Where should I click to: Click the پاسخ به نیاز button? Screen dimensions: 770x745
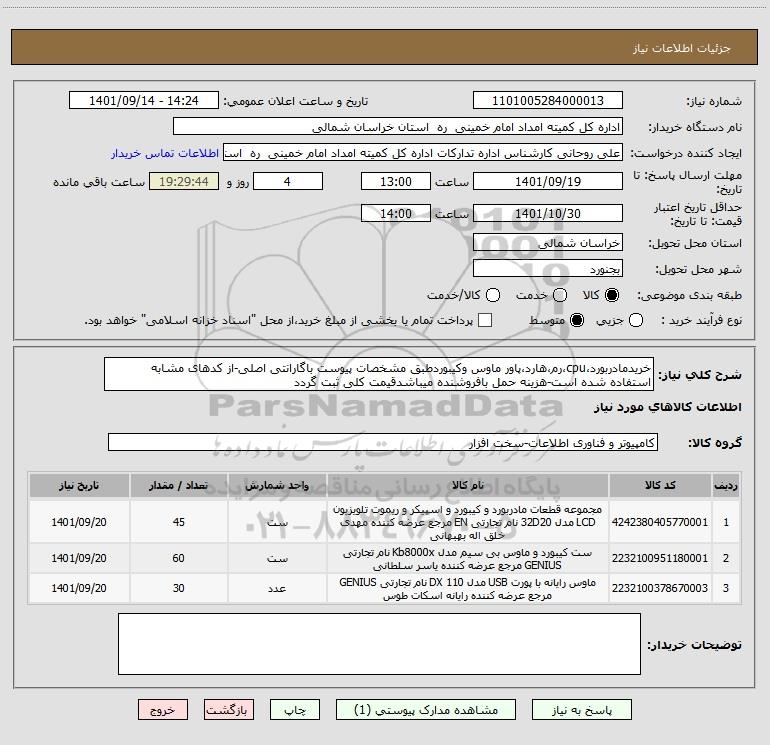(581, 710)
